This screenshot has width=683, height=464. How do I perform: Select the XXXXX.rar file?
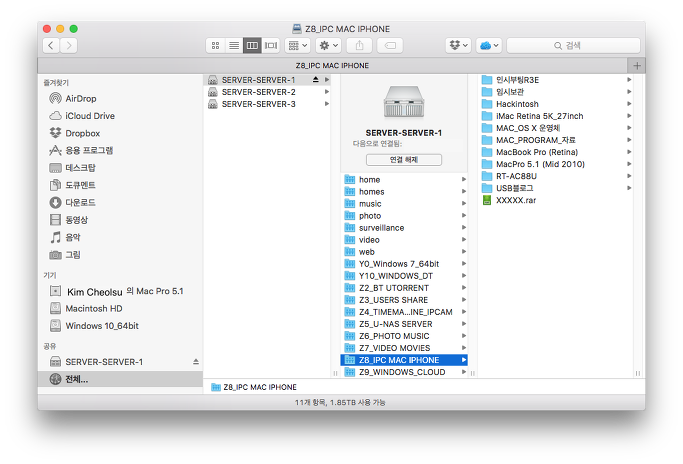tap(556, 200)
